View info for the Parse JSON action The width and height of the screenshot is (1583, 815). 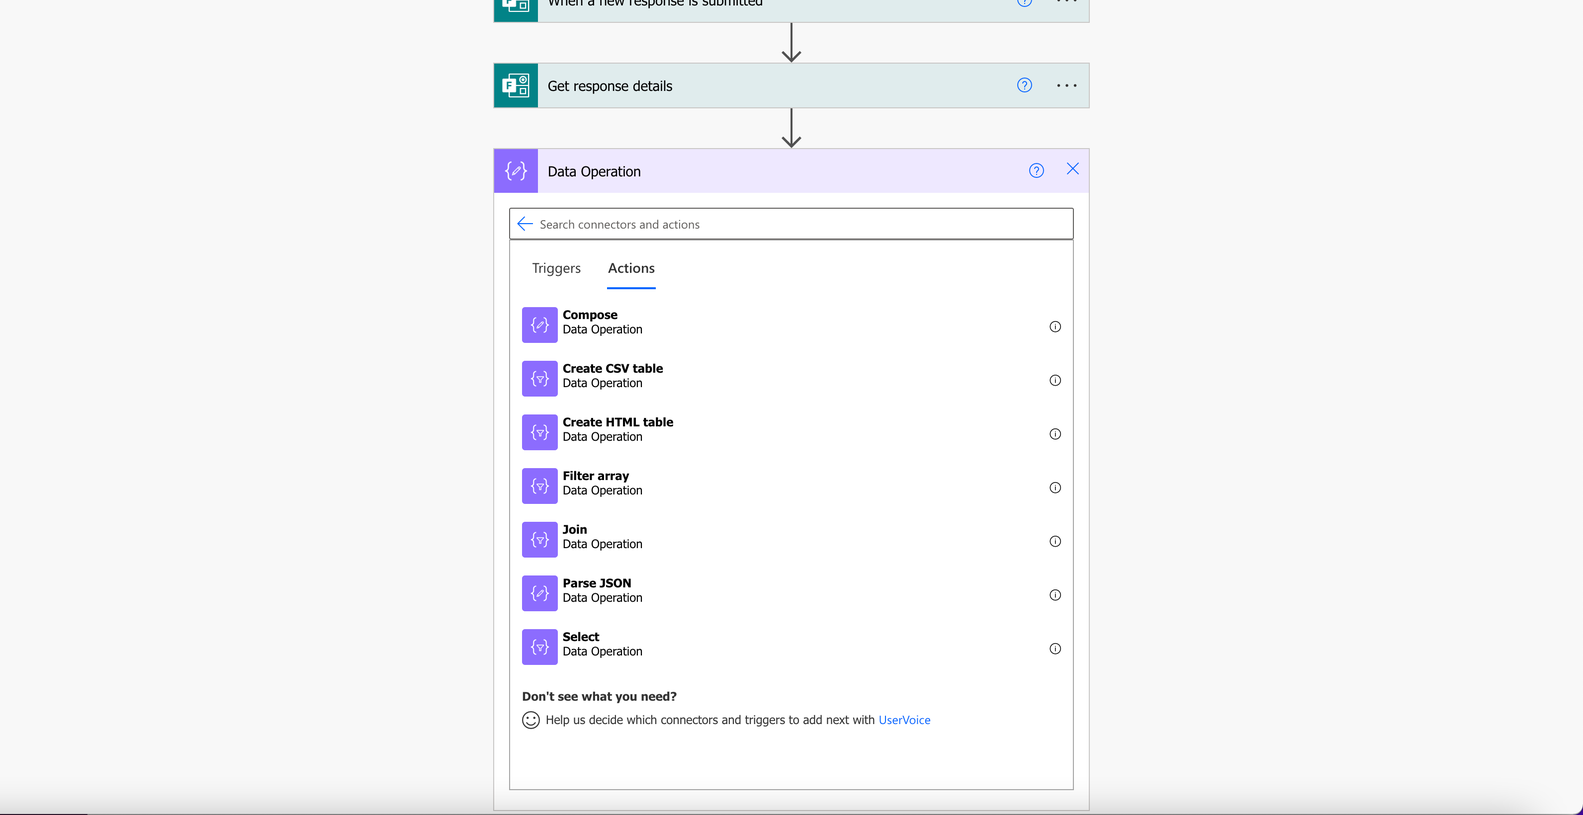point(1055,595)
